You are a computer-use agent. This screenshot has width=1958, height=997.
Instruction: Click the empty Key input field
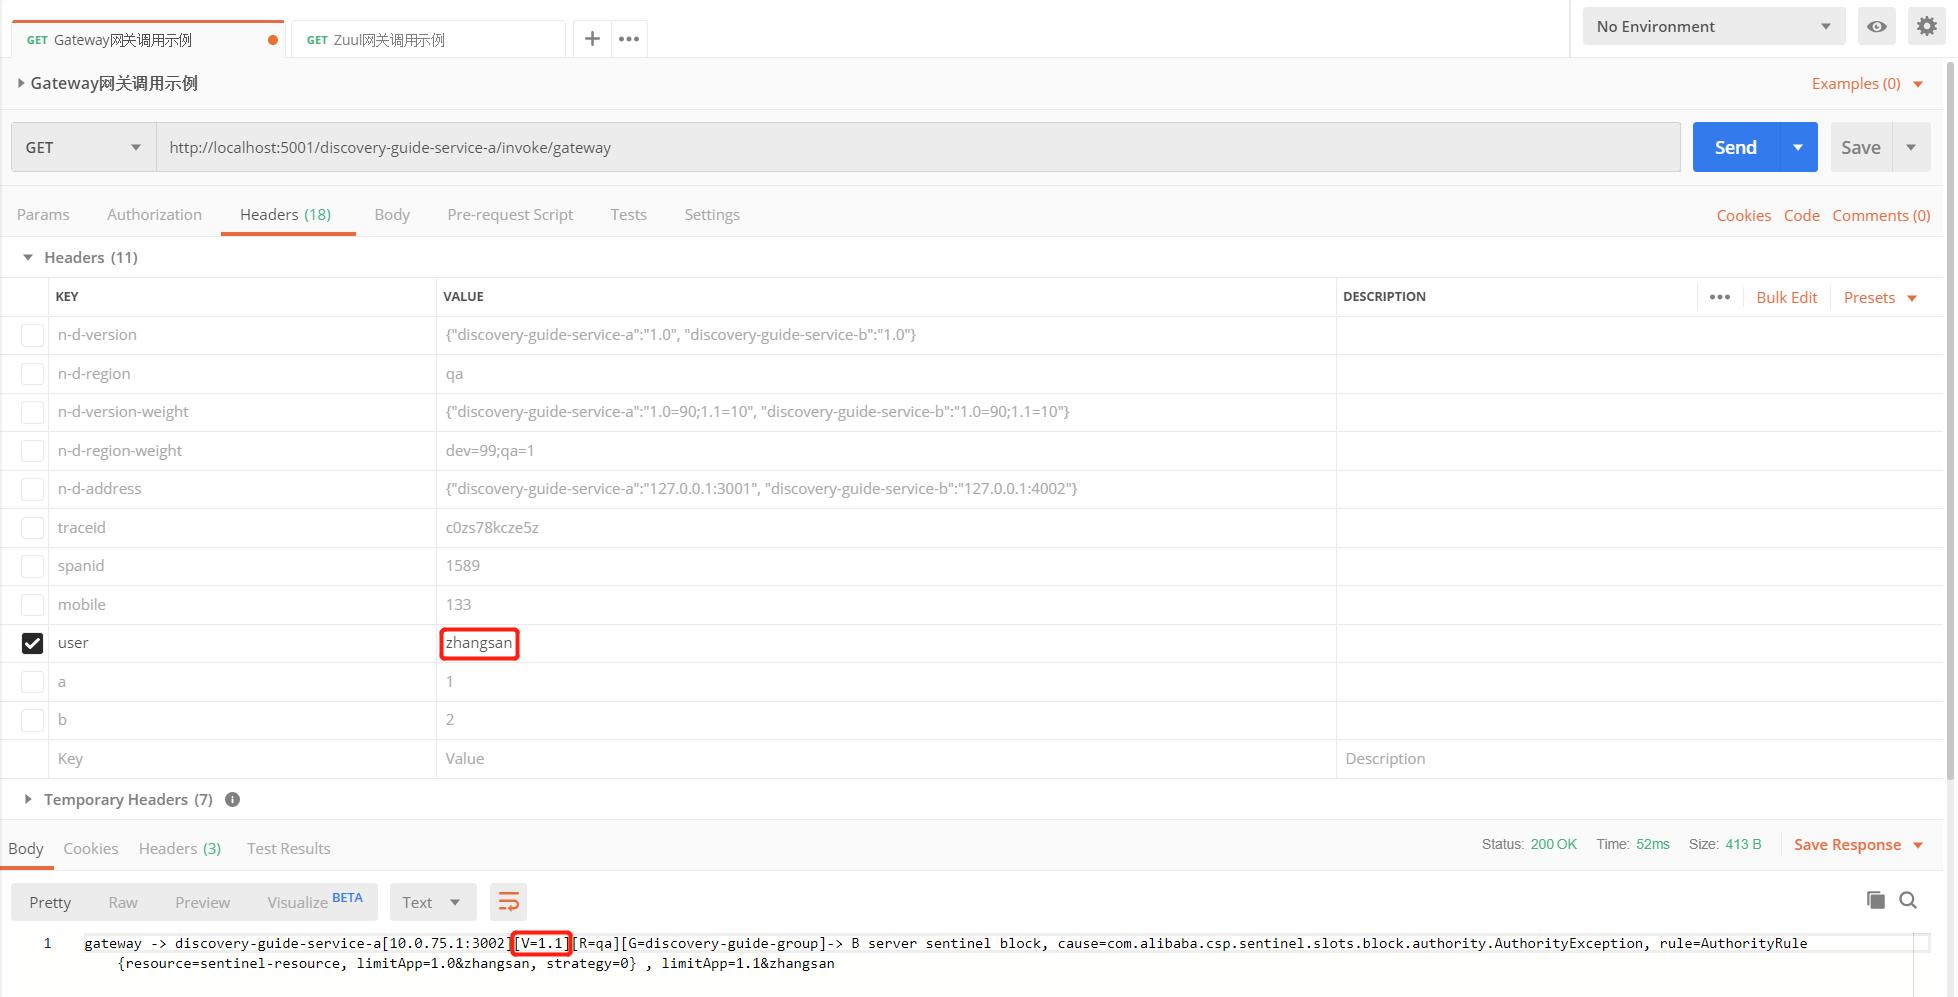click(x=242, y=759)
